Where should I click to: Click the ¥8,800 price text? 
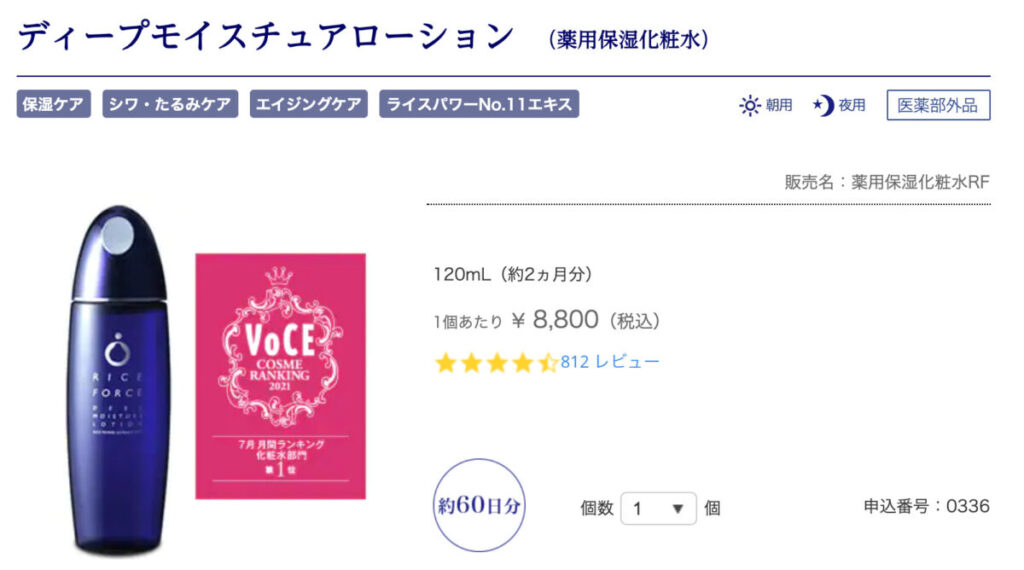pos(566,320)
